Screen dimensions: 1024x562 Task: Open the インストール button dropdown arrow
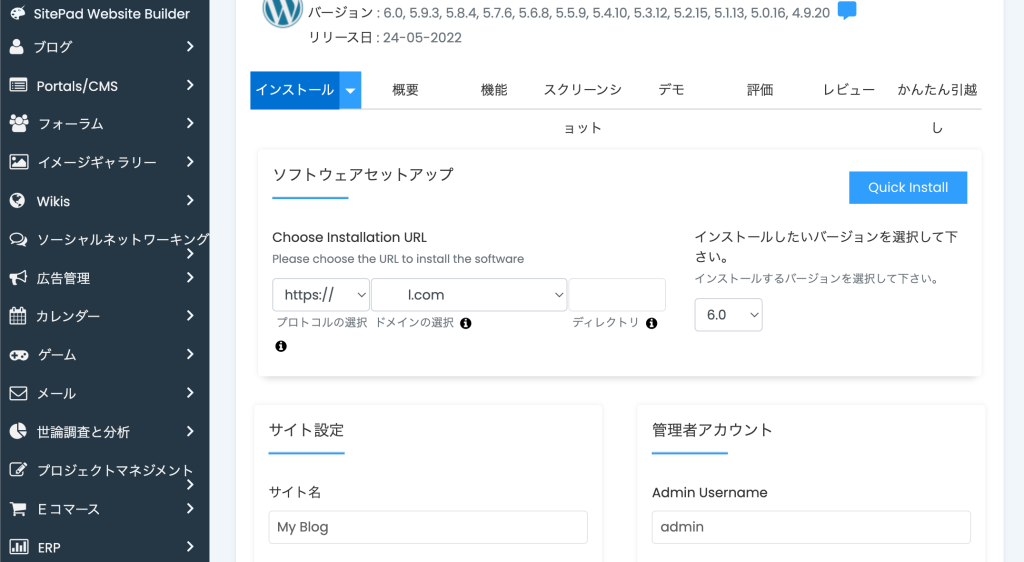[x=351, y=90]
